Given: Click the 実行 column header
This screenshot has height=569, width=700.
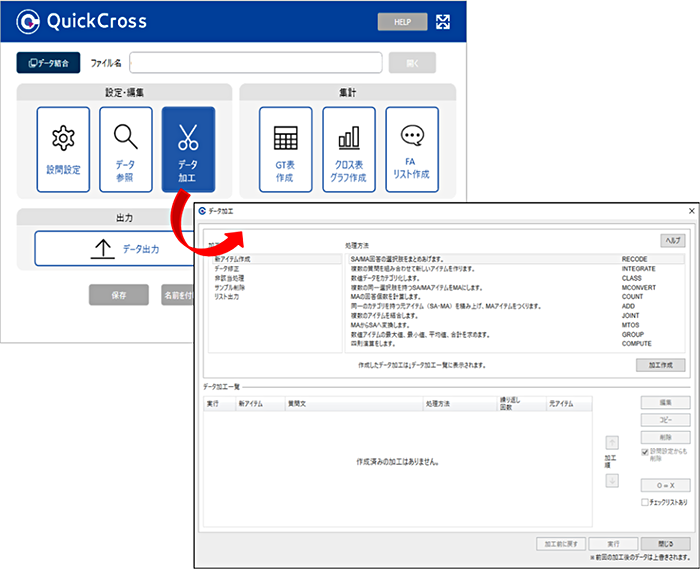Looking at the screenshot, I should pyautogui.click(x=220, y=403).
